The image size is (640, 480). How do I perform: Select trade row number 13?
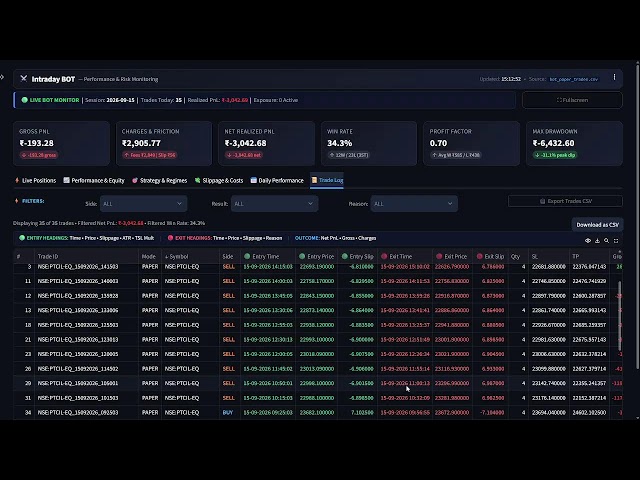click(x=318, y=310)
